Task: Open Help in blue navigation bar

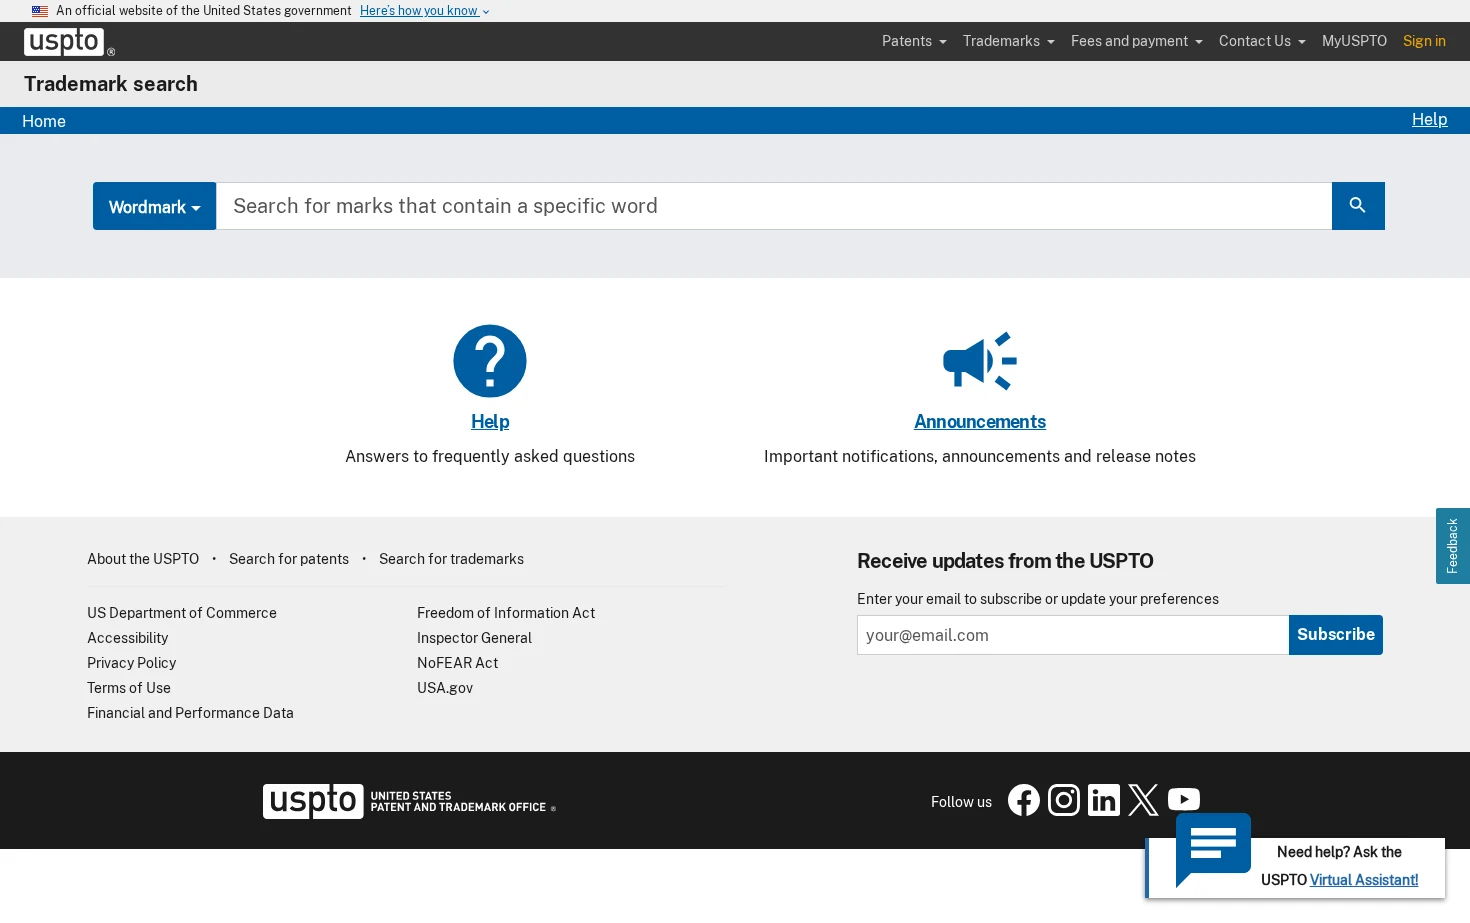Action: coord(1430,120)
